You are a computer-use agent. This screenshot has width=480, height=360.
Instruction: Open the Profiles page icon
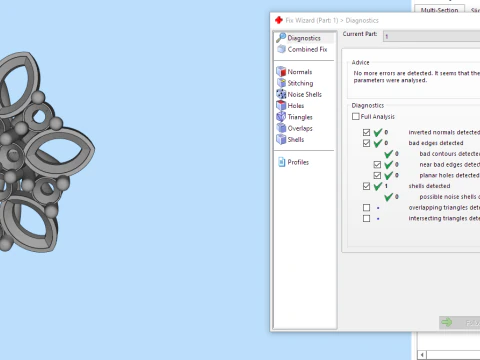[x=282, y=162]
